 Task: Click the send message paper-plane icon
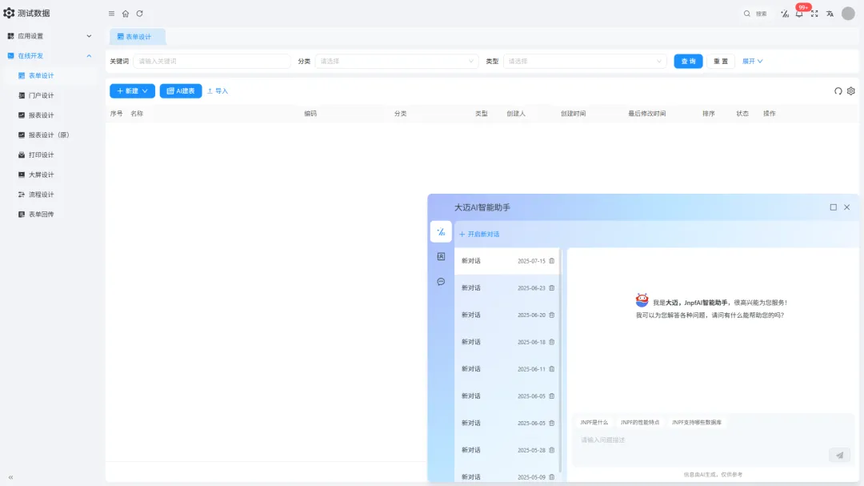coord(839,455)
